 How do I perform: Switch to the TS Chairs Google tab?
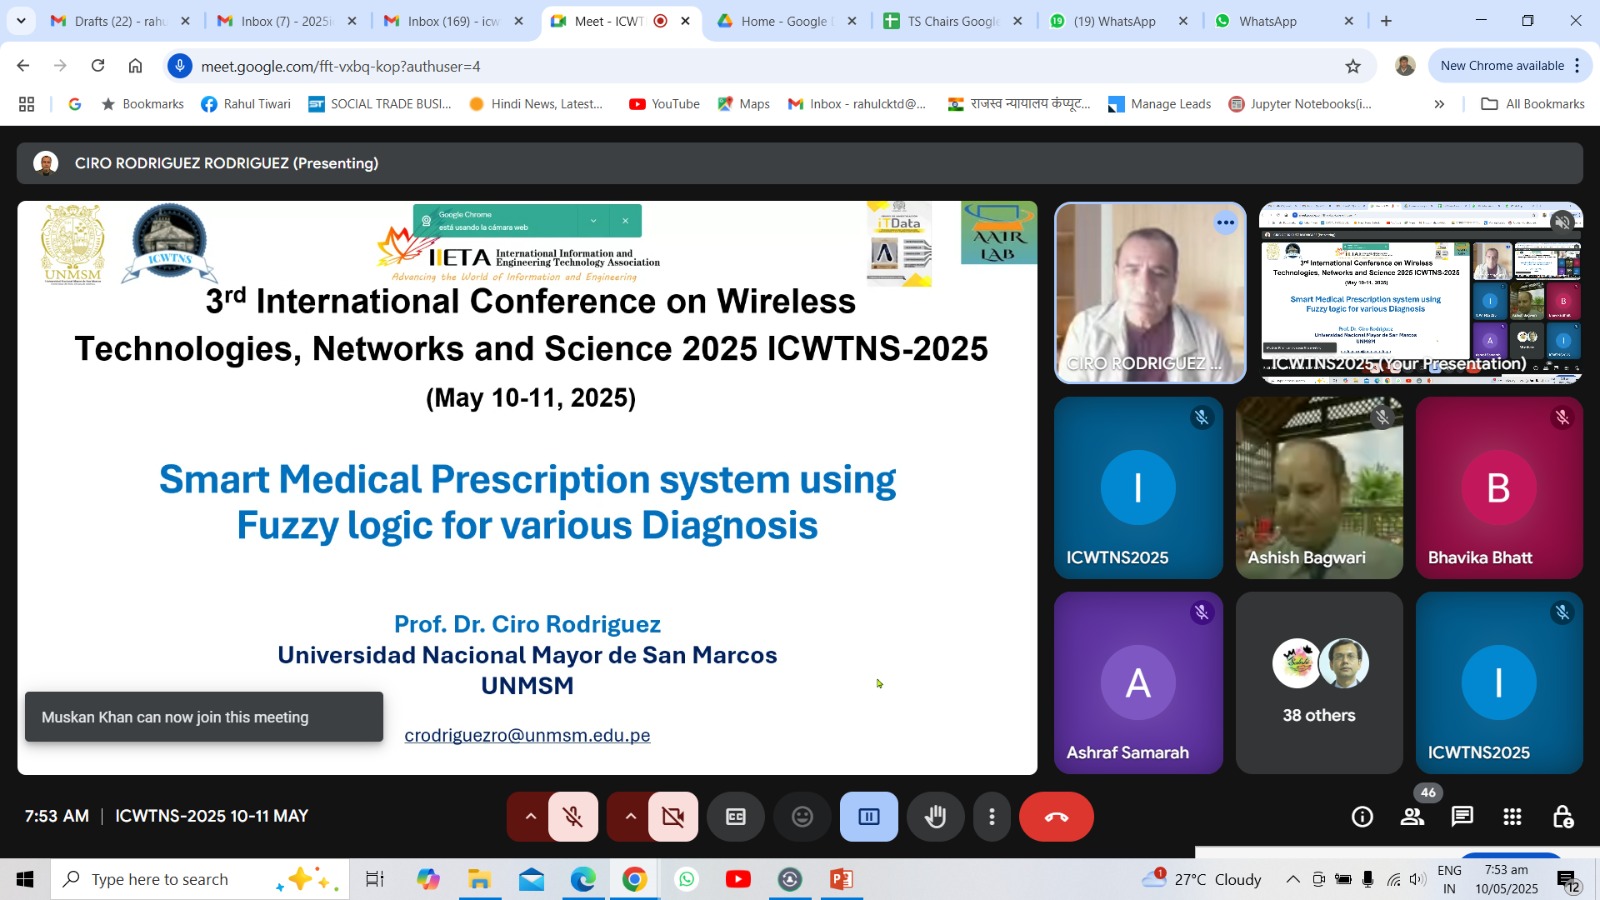(951, 21)
